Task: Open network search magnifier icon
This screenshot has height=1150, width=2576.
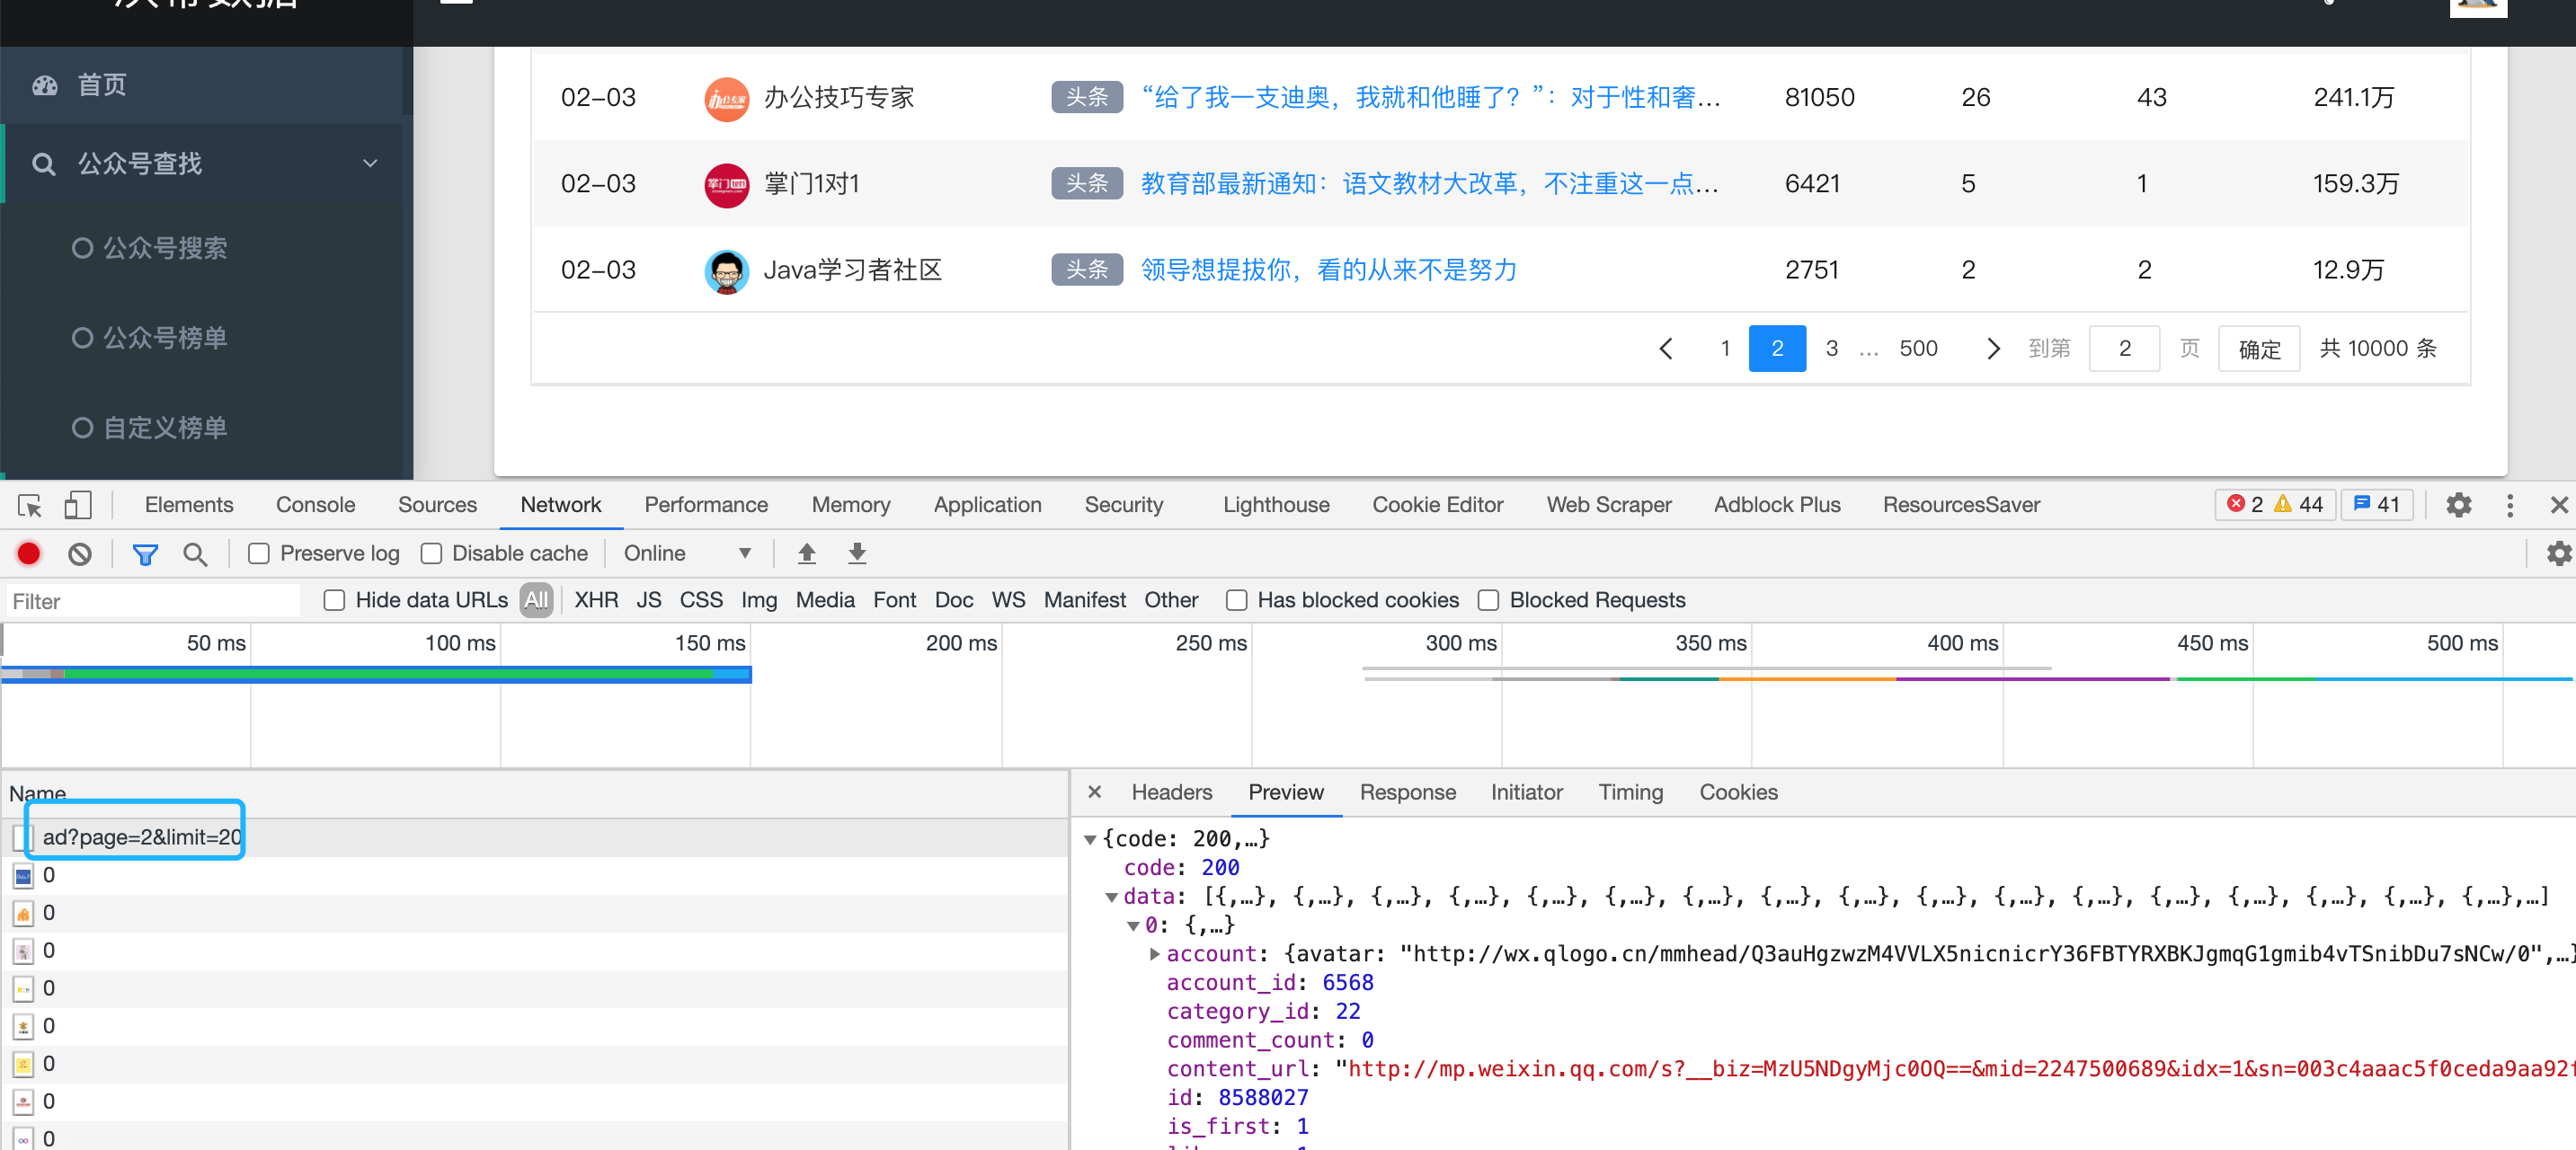Action: pos(195,553)
